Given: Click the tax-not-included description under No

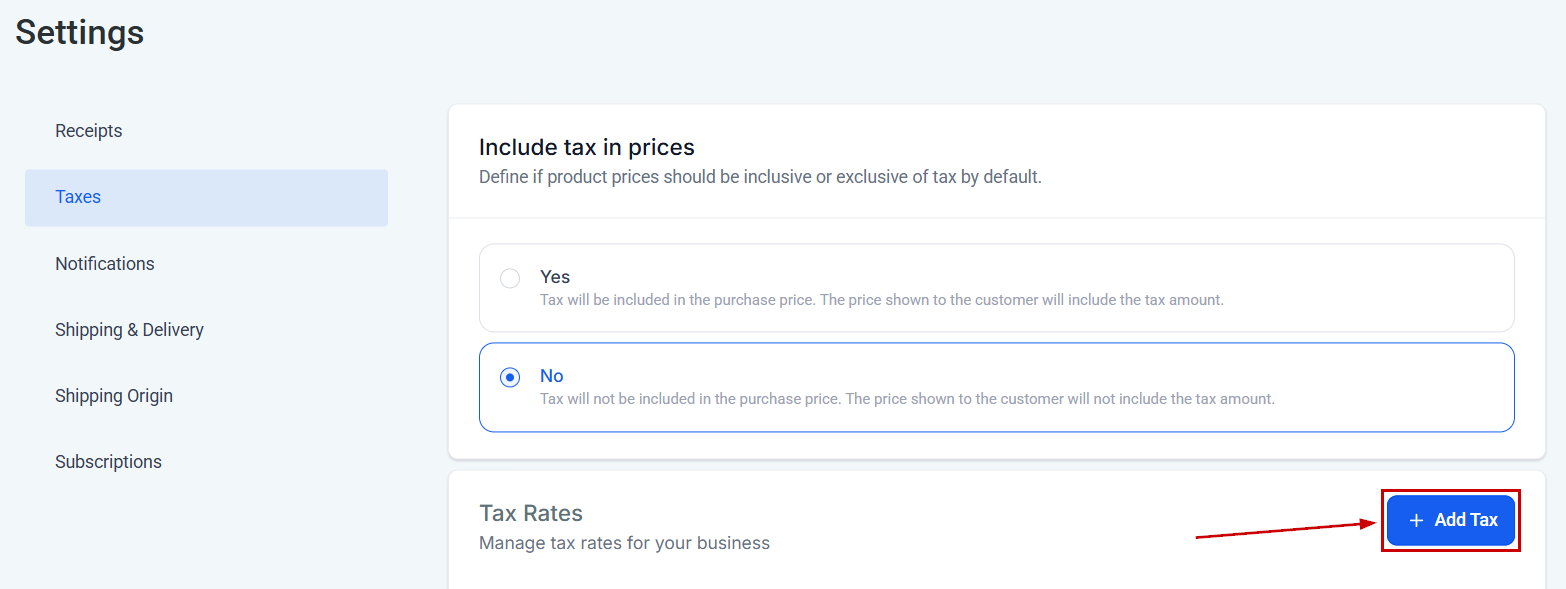Looking at the screenshot, I should (x=907, y=399).
